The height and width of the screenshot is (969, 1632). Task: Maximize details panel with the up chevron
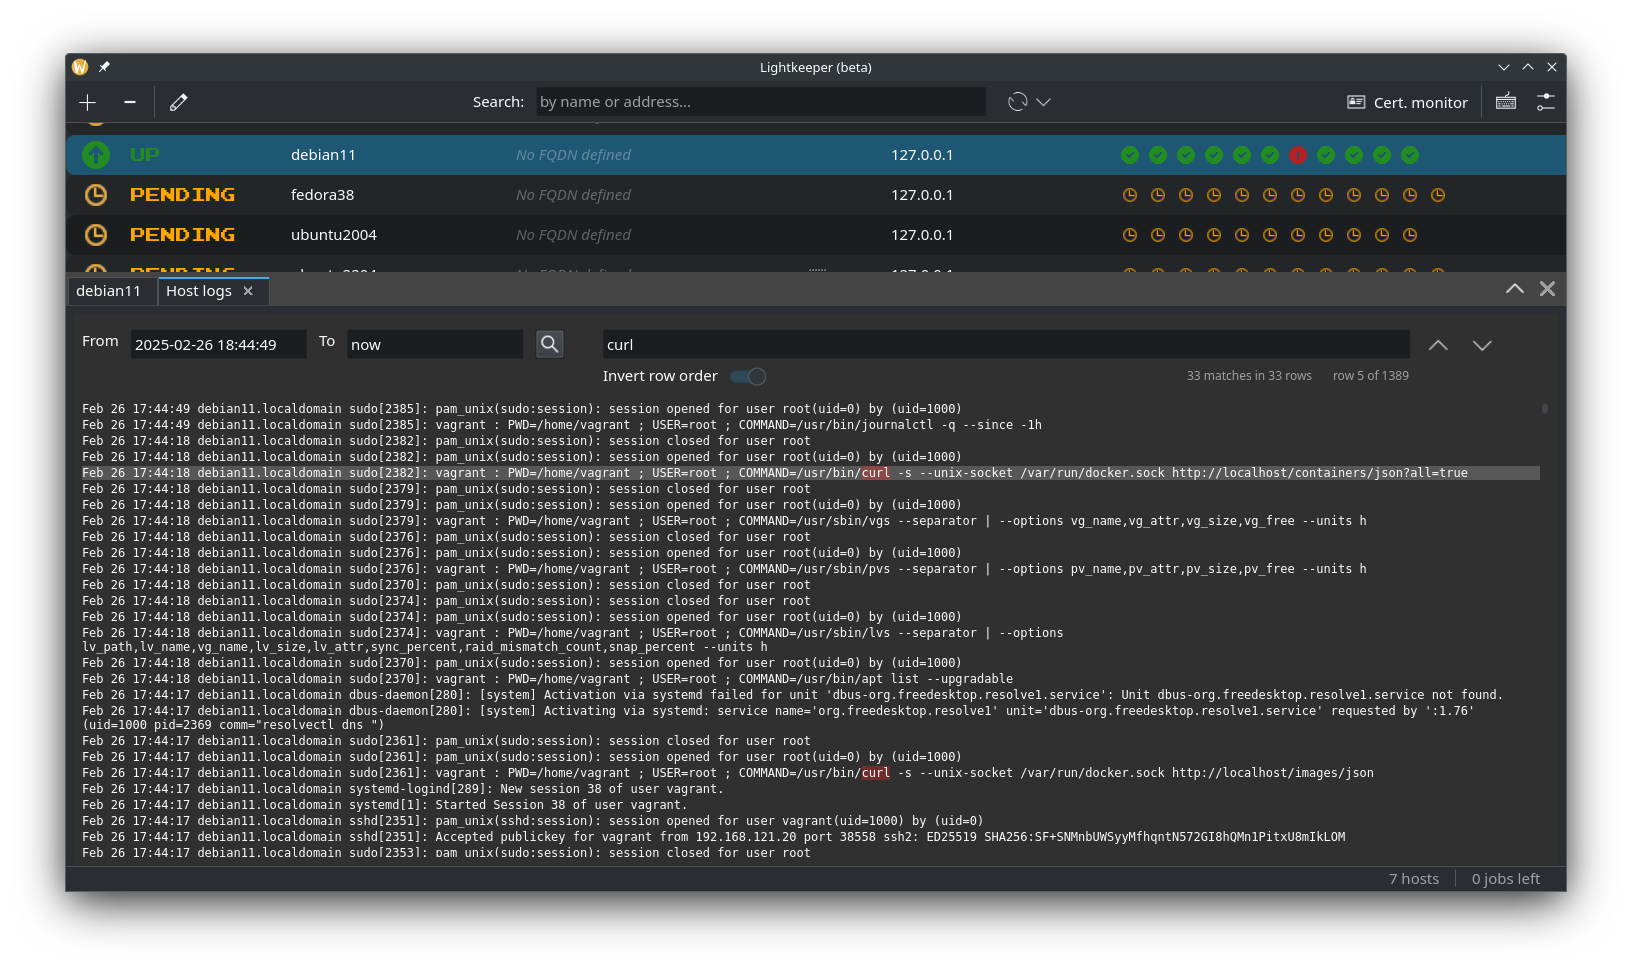click(1515, 289)
